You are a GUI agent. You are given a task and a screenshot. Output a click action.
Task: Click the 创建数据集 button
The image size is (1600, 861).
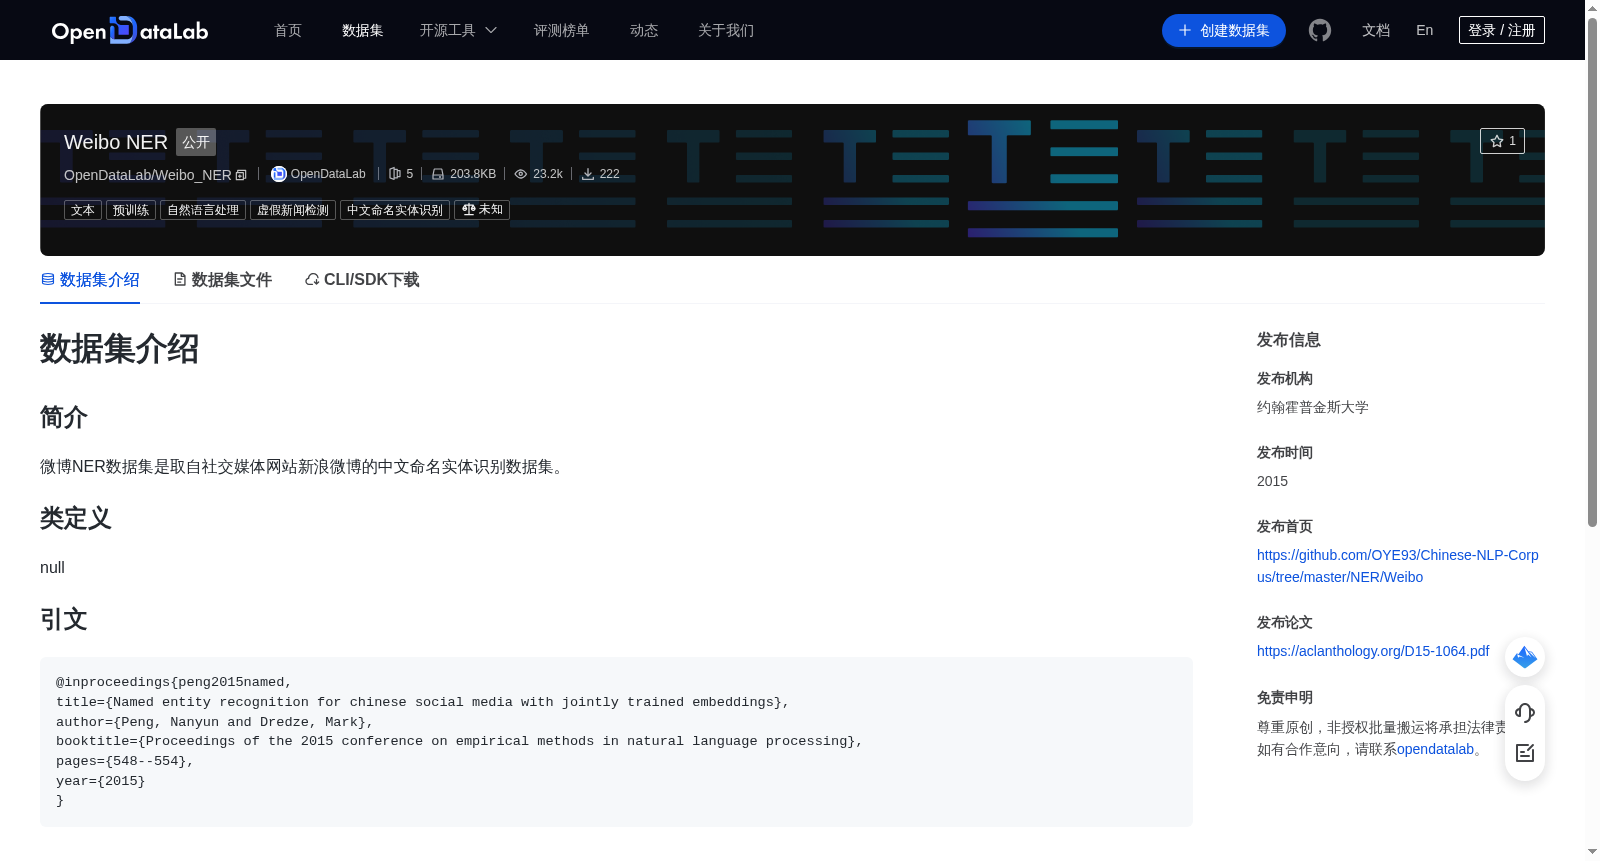[x=1224, y=30]
